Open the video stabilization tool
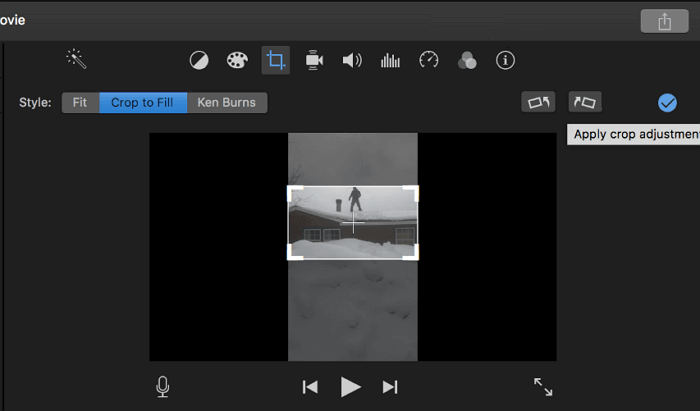This screenshot has width=700, height=411. [x=314, y=61]
